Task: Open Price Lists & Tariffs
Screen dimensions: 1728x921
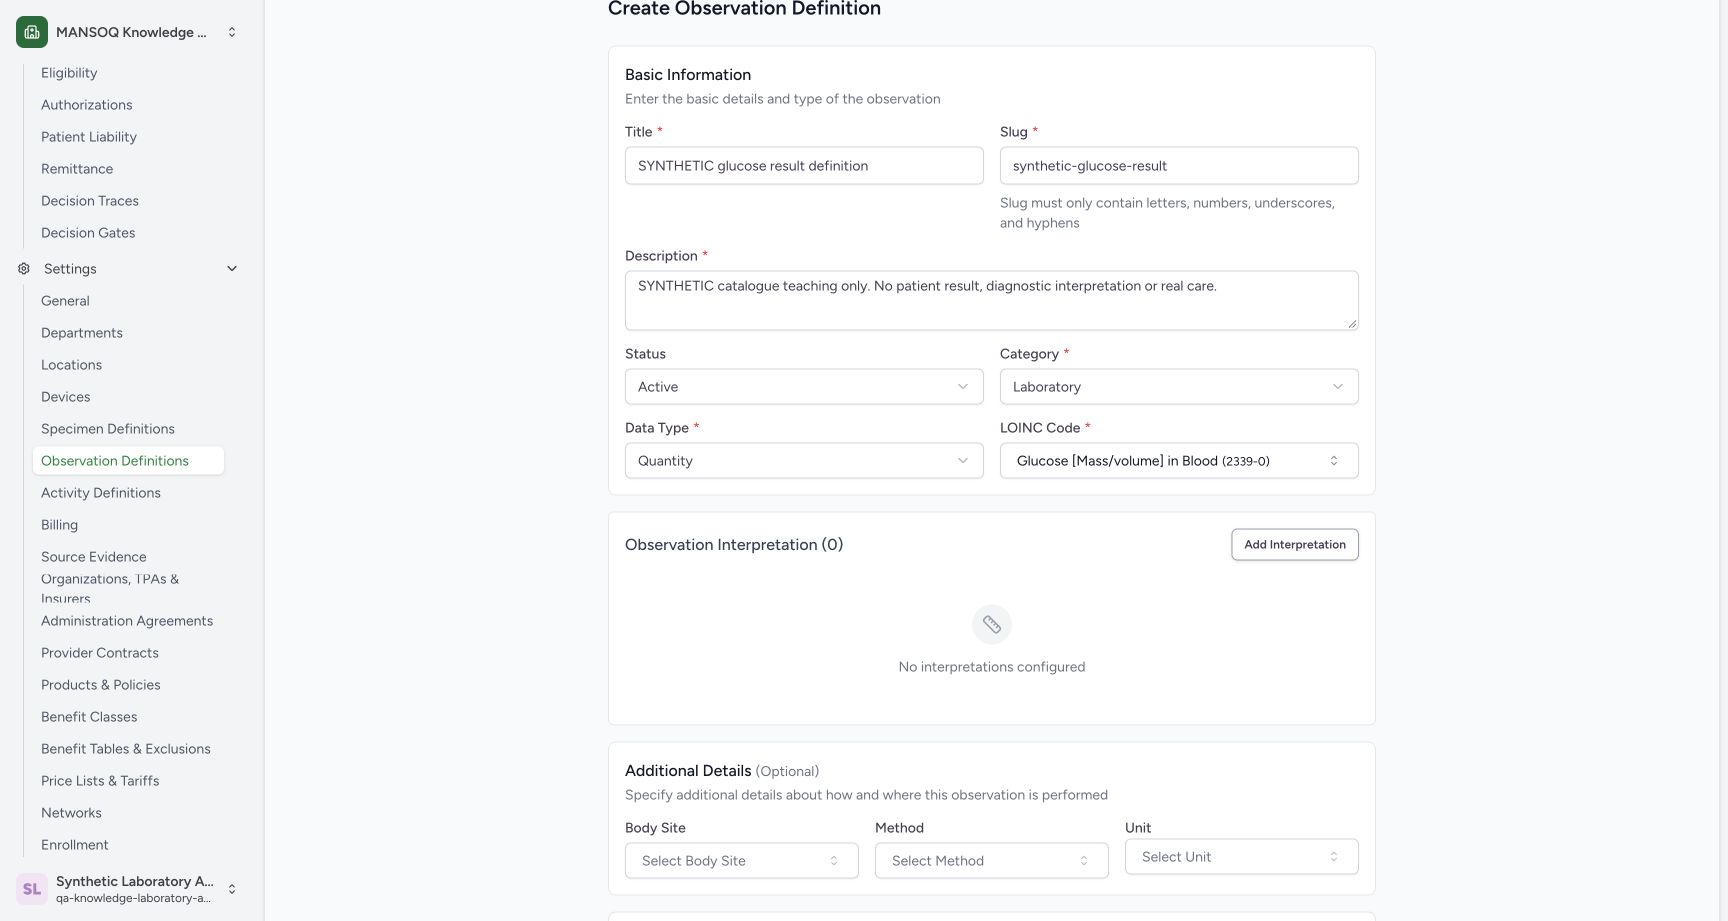Action: (x=100, y=781)
